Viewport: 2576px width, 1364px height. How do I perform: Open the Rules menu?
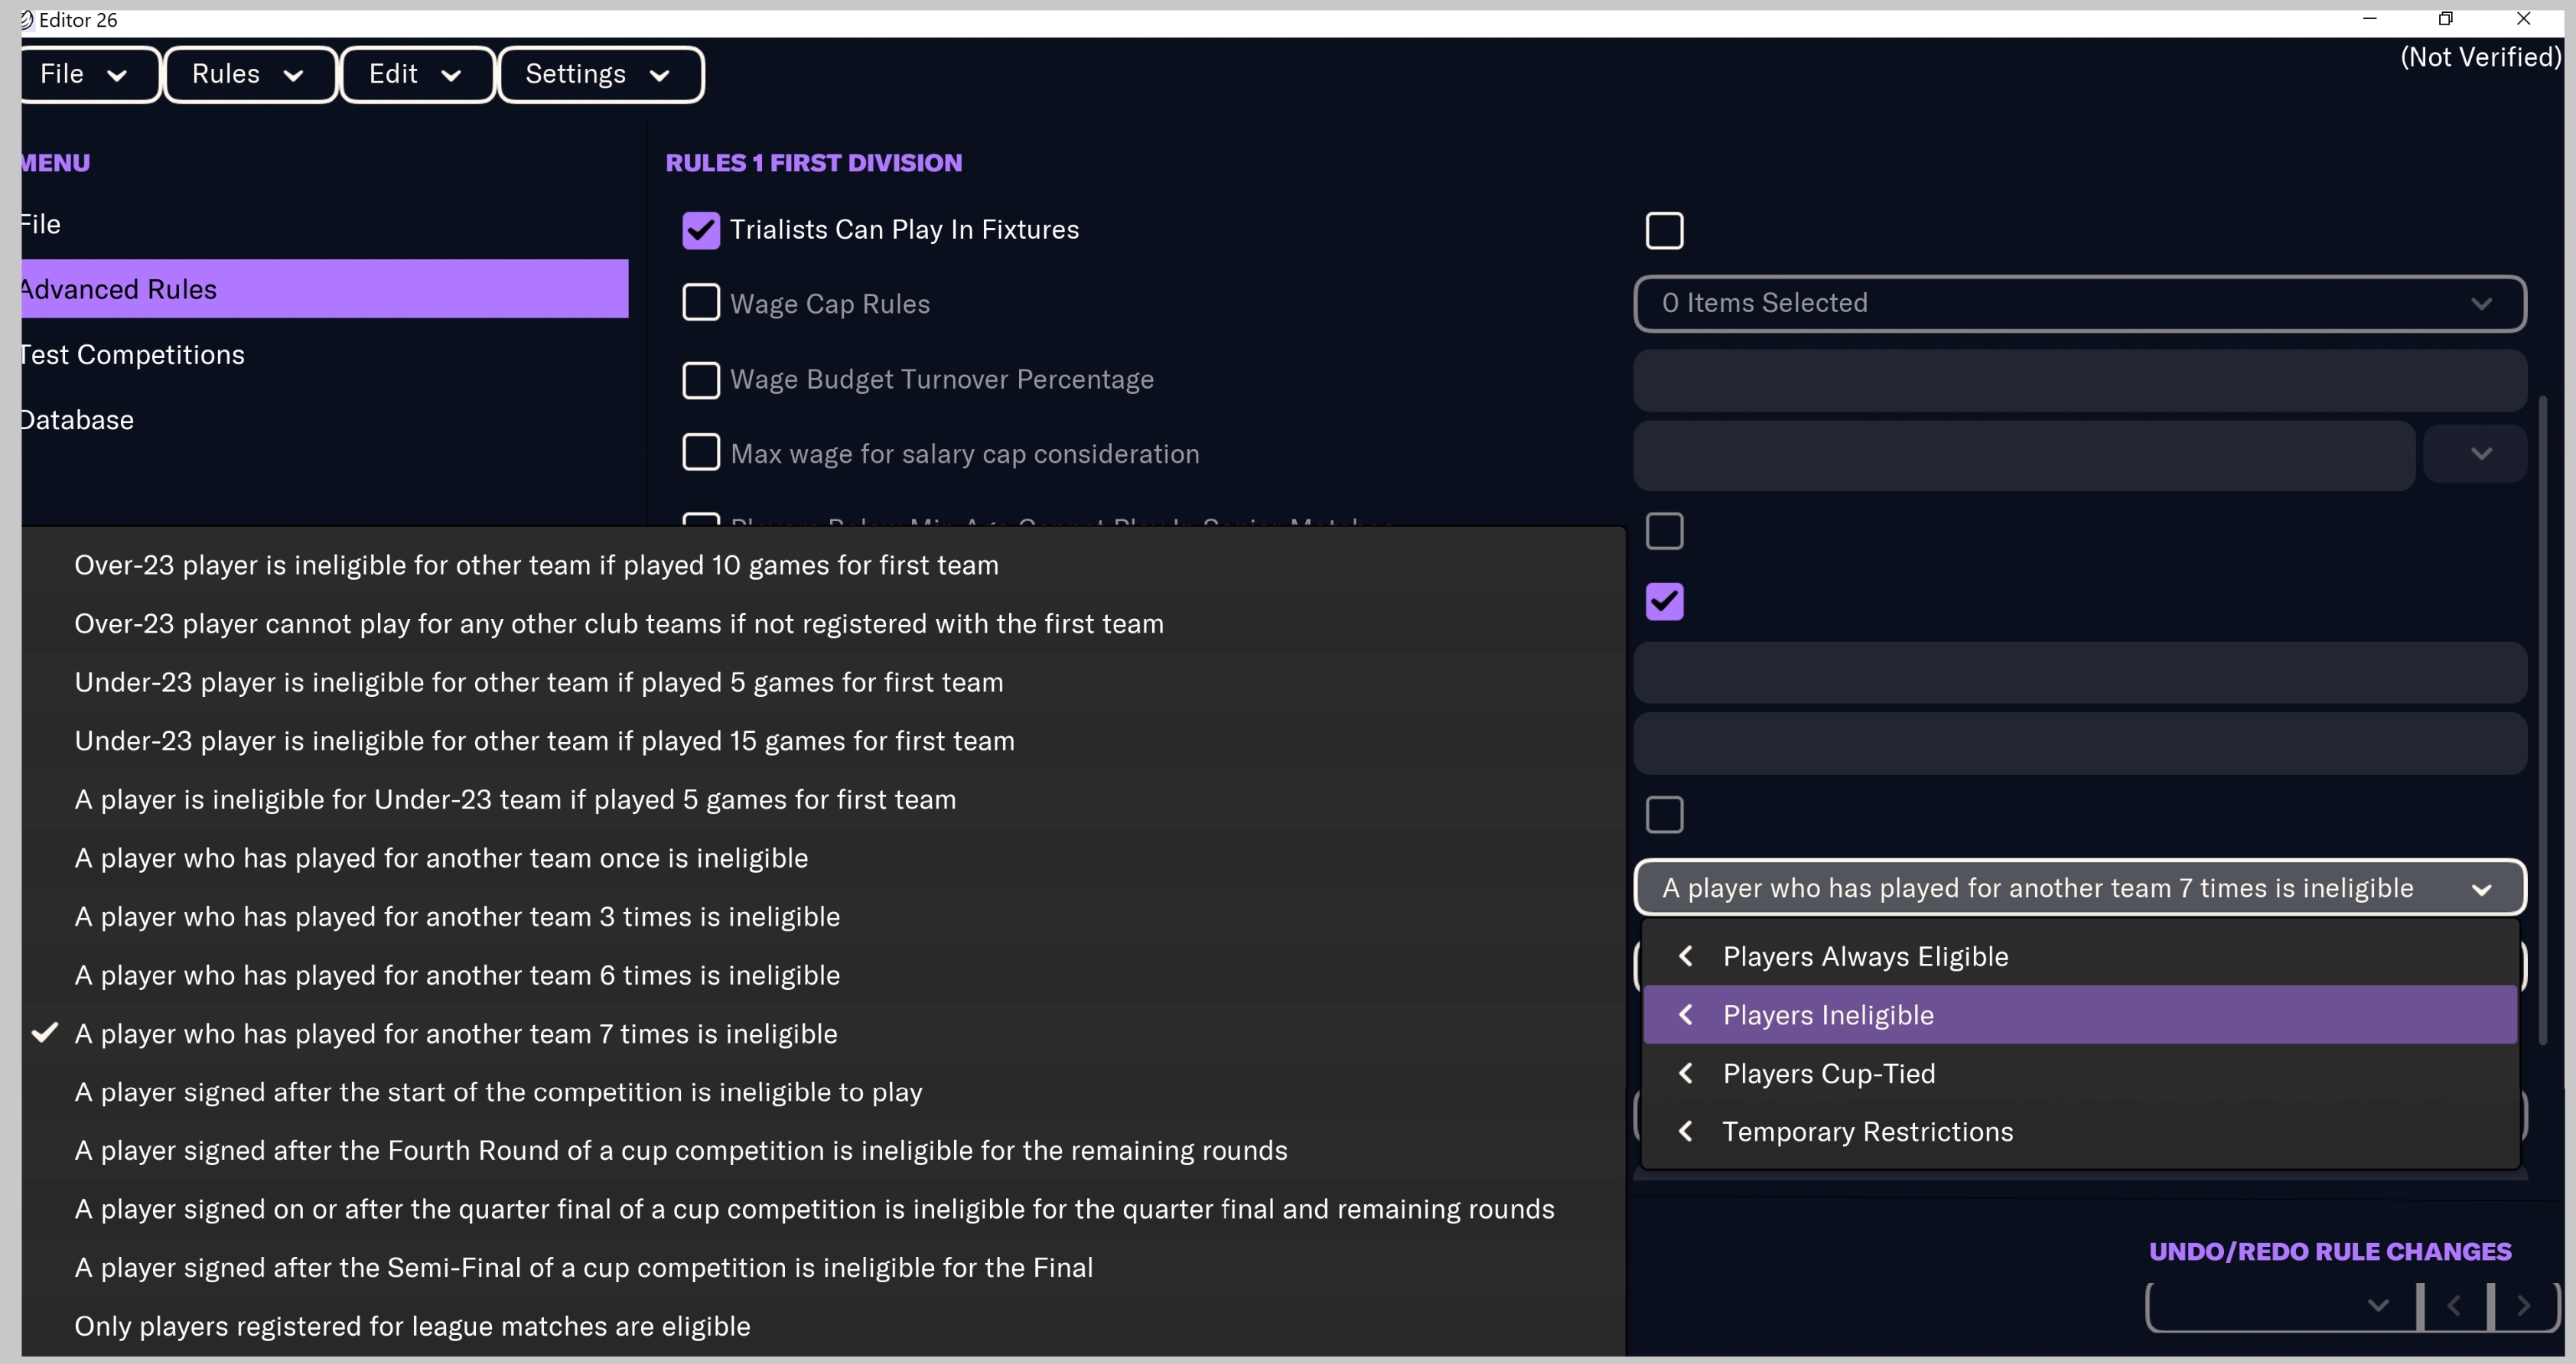coord(247,74)
